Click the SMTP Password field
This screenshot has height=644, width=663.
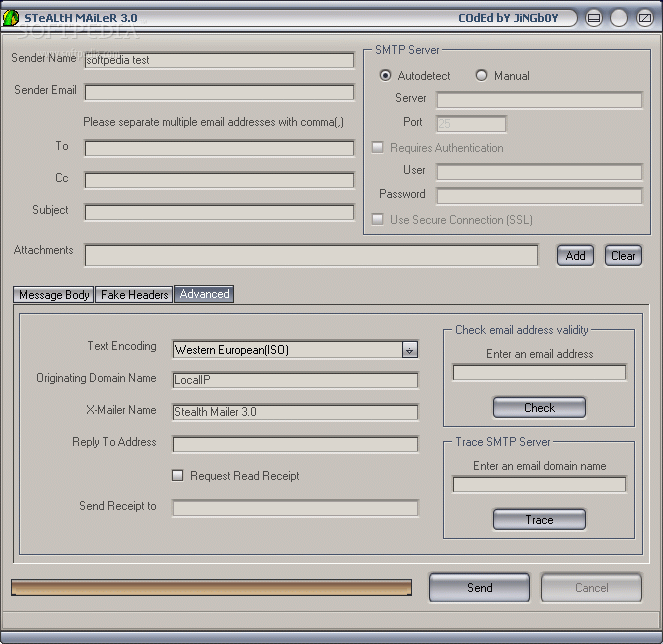pos(540,196)
